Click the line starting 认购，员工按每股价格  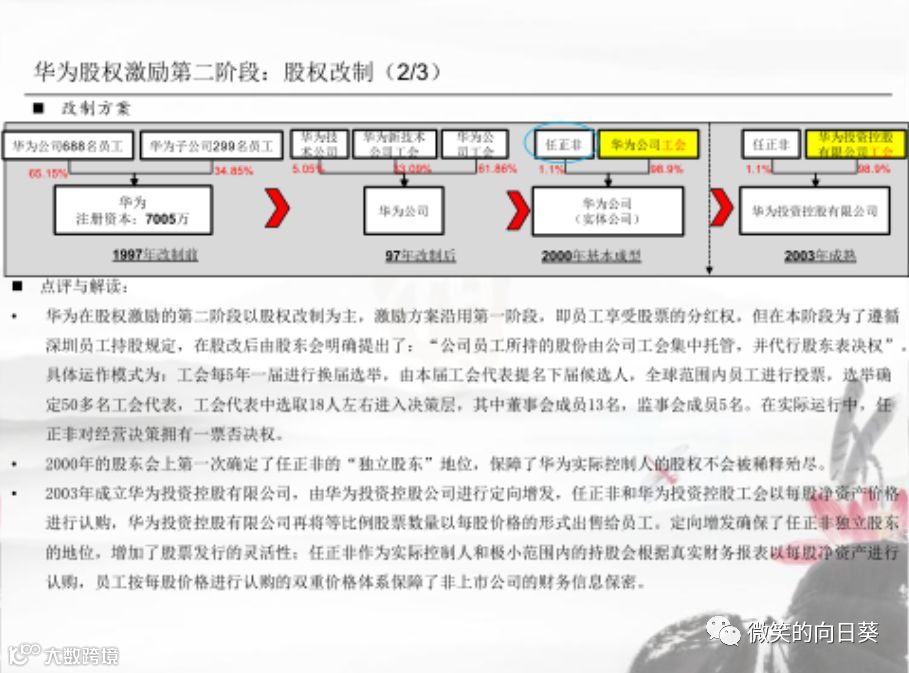[346, 581]
